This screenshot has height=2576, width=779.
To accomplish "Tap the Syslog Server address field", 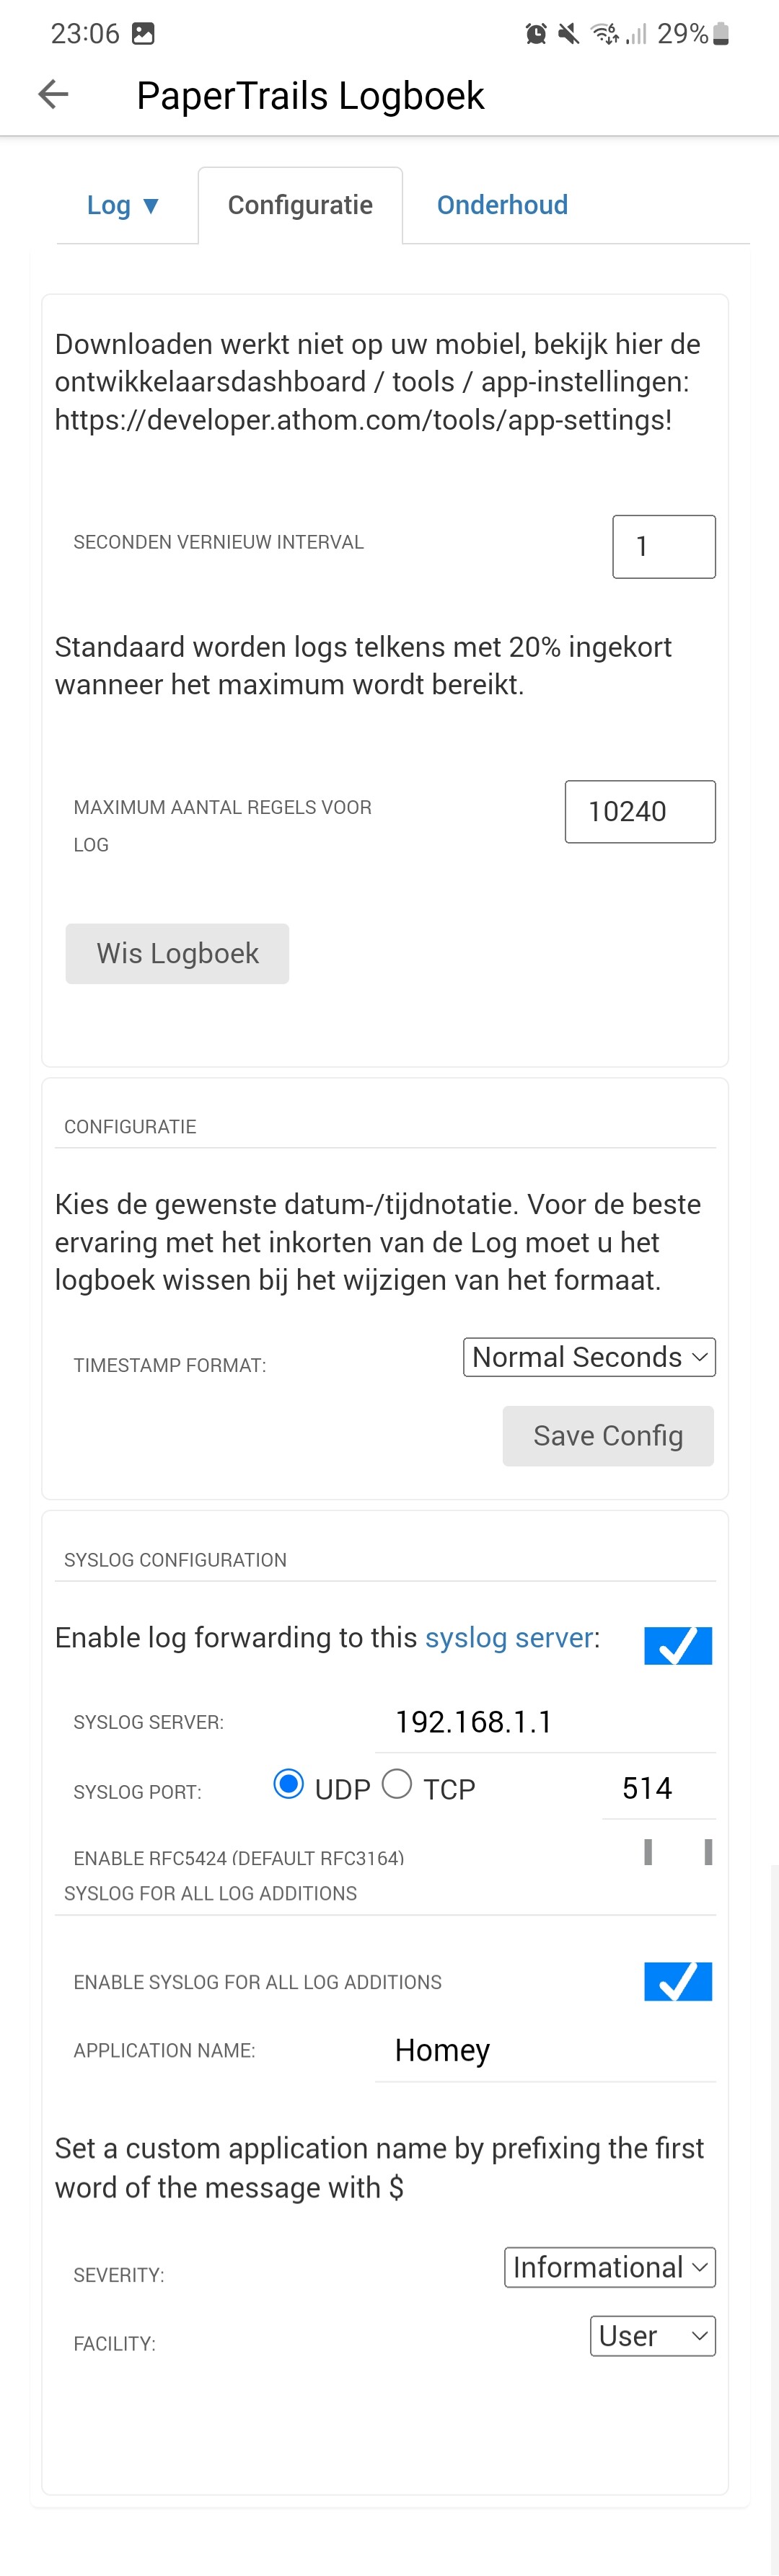I will pyautogui.click(x=544, y=1722).
